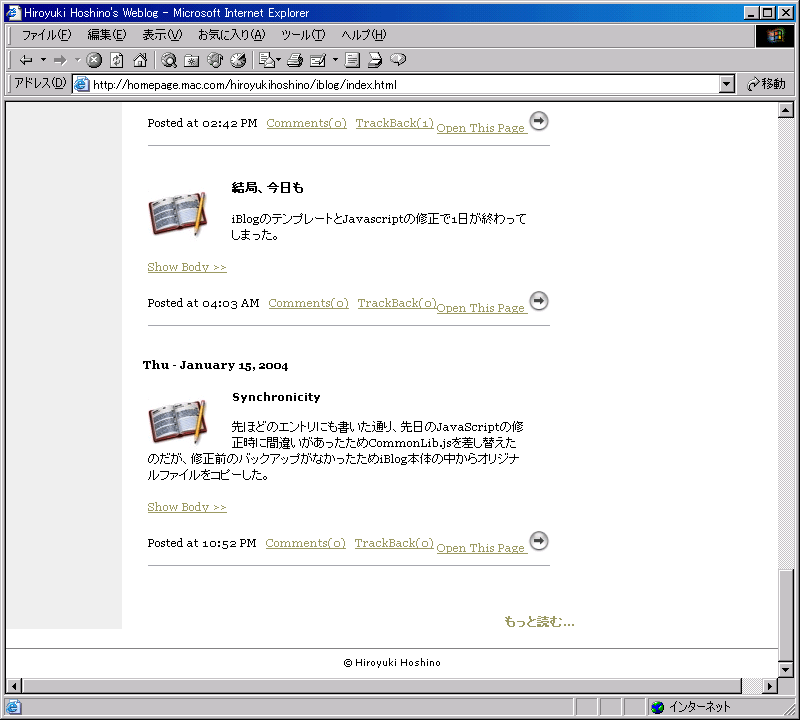The image size is (800, 720).
Task: Click the horizontal scrollbar left arrow
Action: pos(14,686)
